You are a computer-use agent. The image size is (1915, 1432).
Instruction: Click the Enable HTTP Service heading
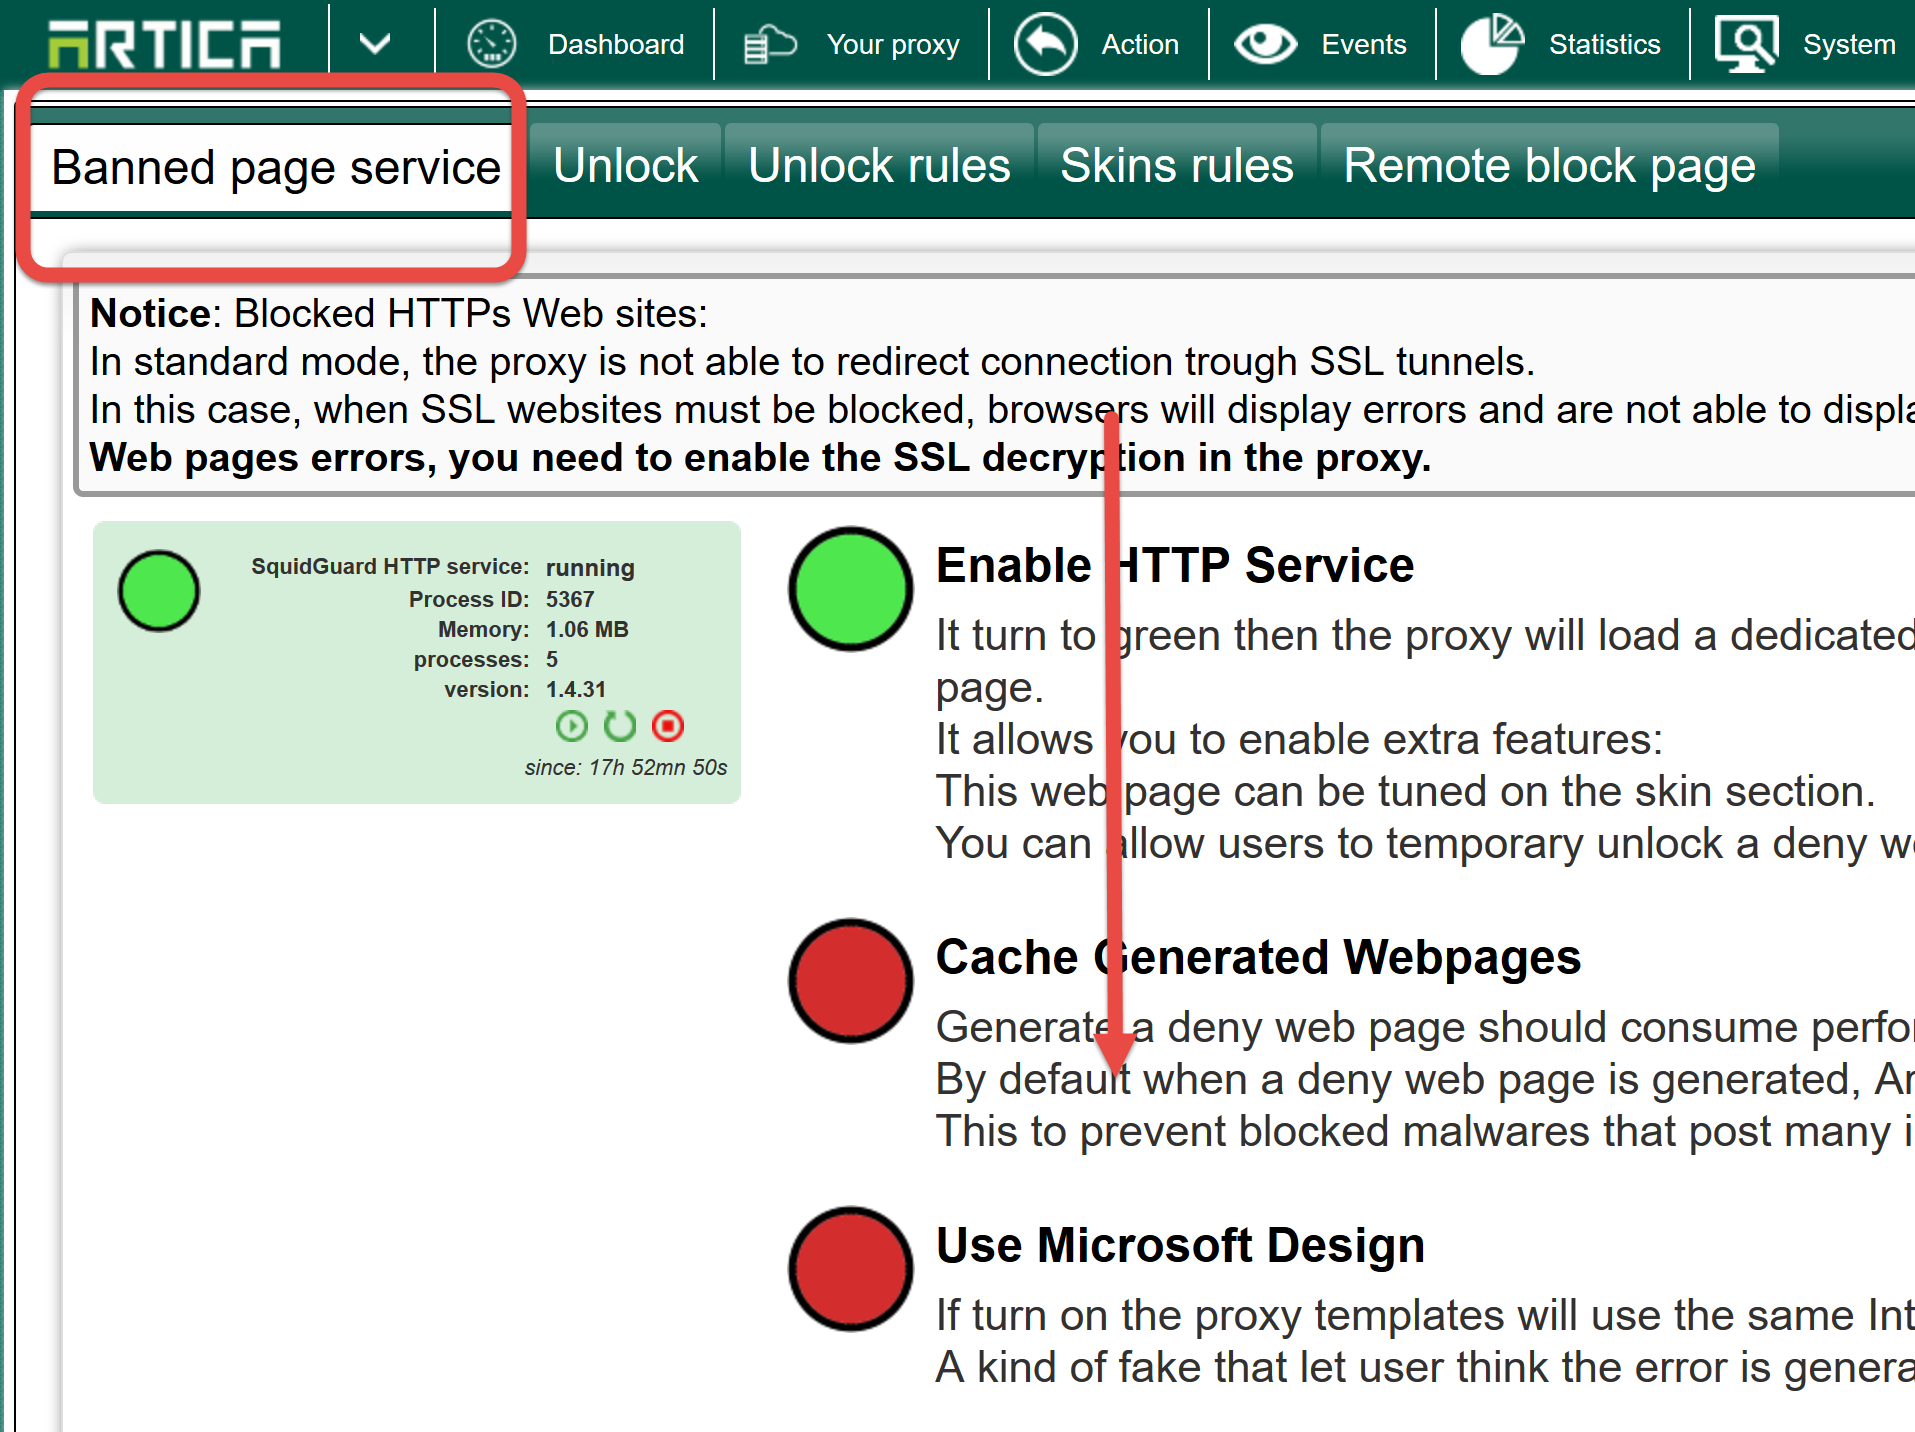coord(1175,566)
